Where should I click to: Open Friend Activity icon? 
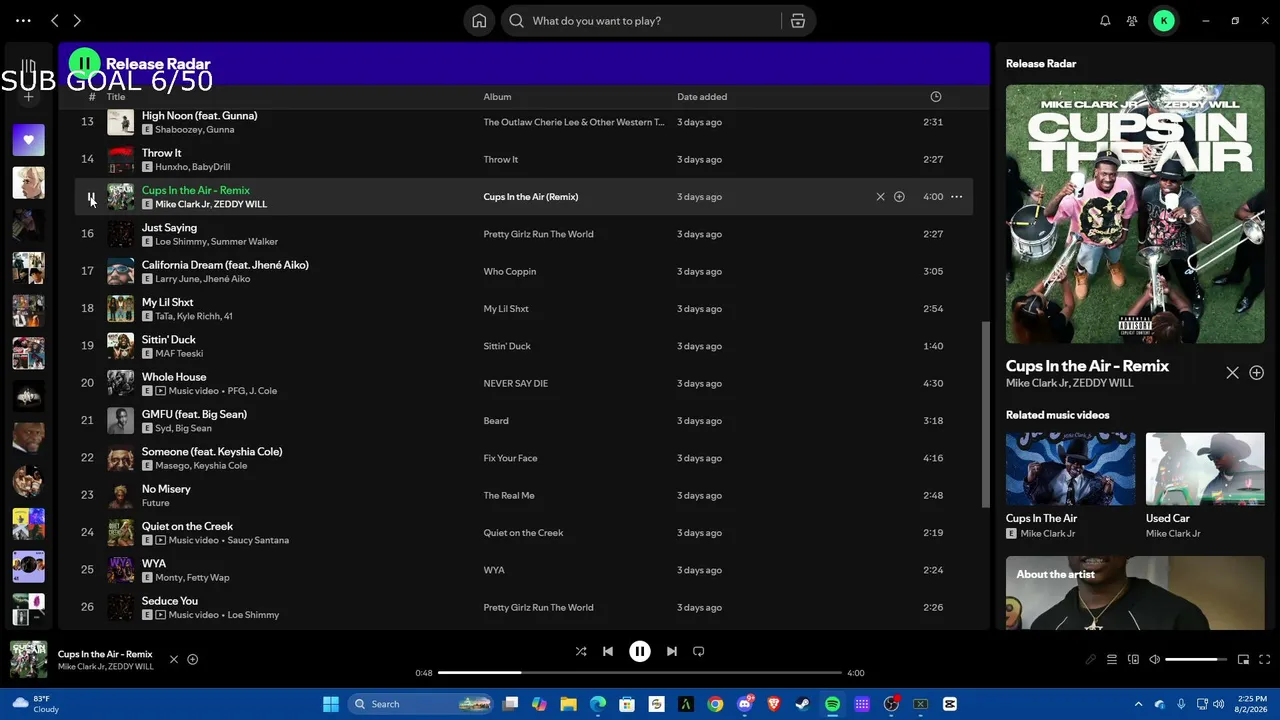point(1132,21)
